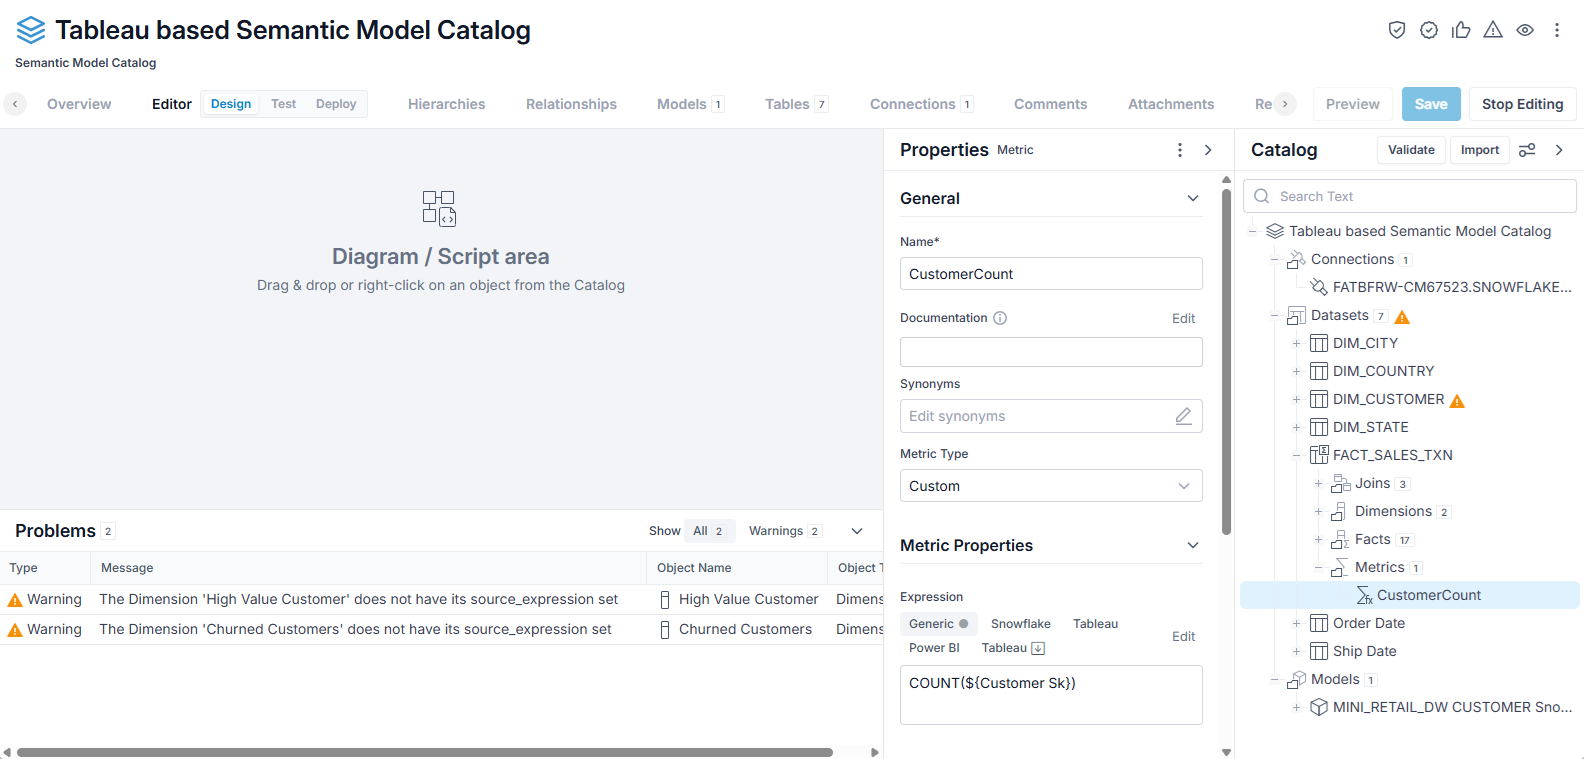Click the Save button
Image resolution: width=1584 pixels, height=759 pixels.
click(x=1431, y=104)
